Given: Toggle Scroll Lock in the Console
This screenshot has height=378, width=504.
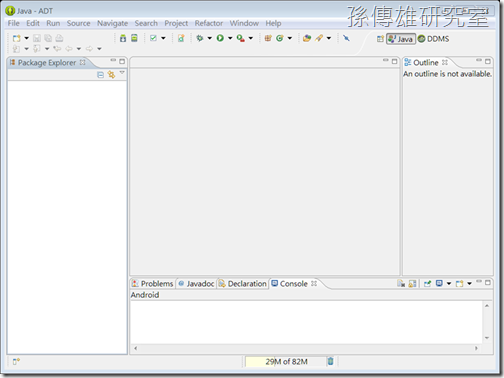Looking at the screenshot, I should tap(412, 284).
